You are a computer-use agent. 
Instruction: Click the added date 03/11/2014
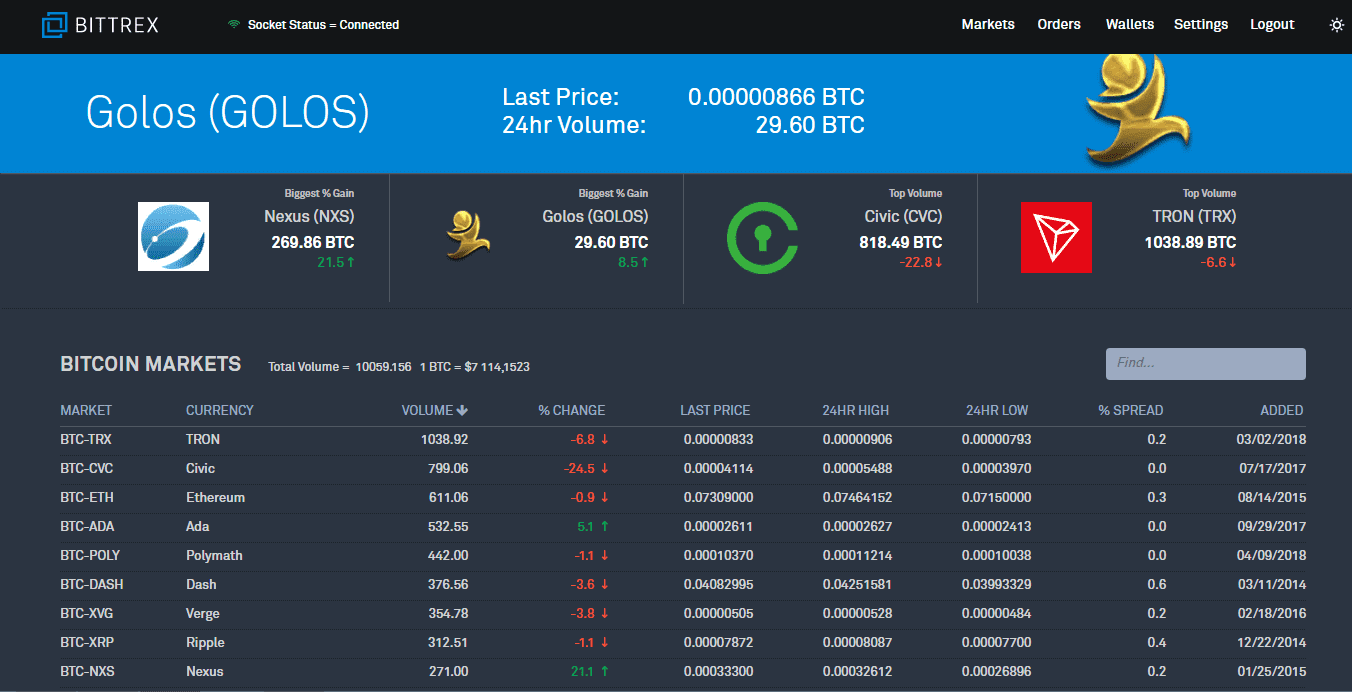(x=1271, y=584)
